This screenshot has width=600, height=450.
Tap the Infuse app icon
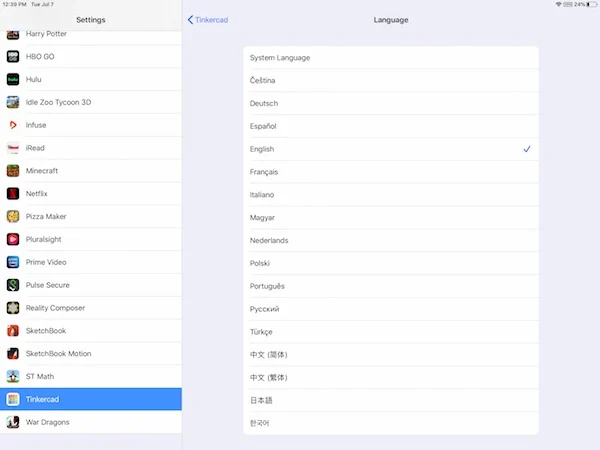point(13,125)
